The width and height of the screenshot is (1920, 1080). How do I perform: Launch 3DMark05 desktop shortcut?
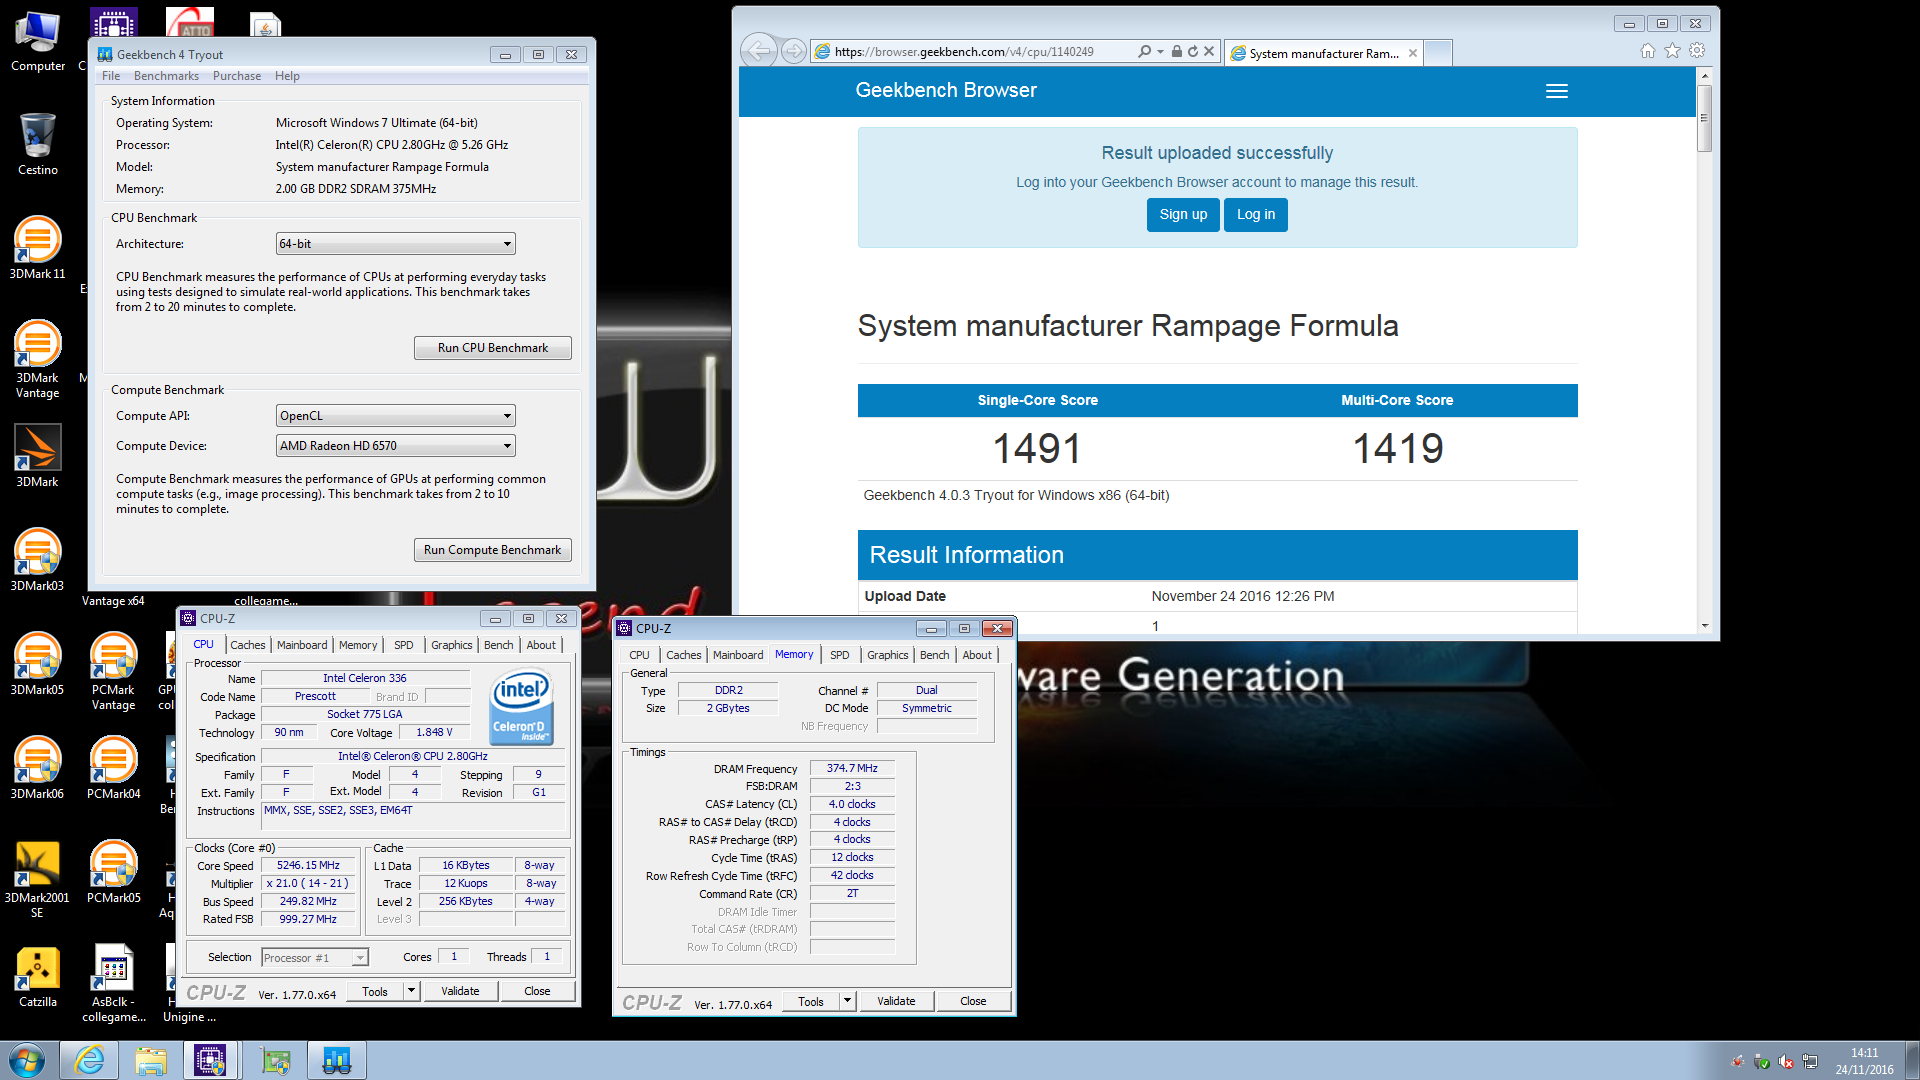point(37,664)
